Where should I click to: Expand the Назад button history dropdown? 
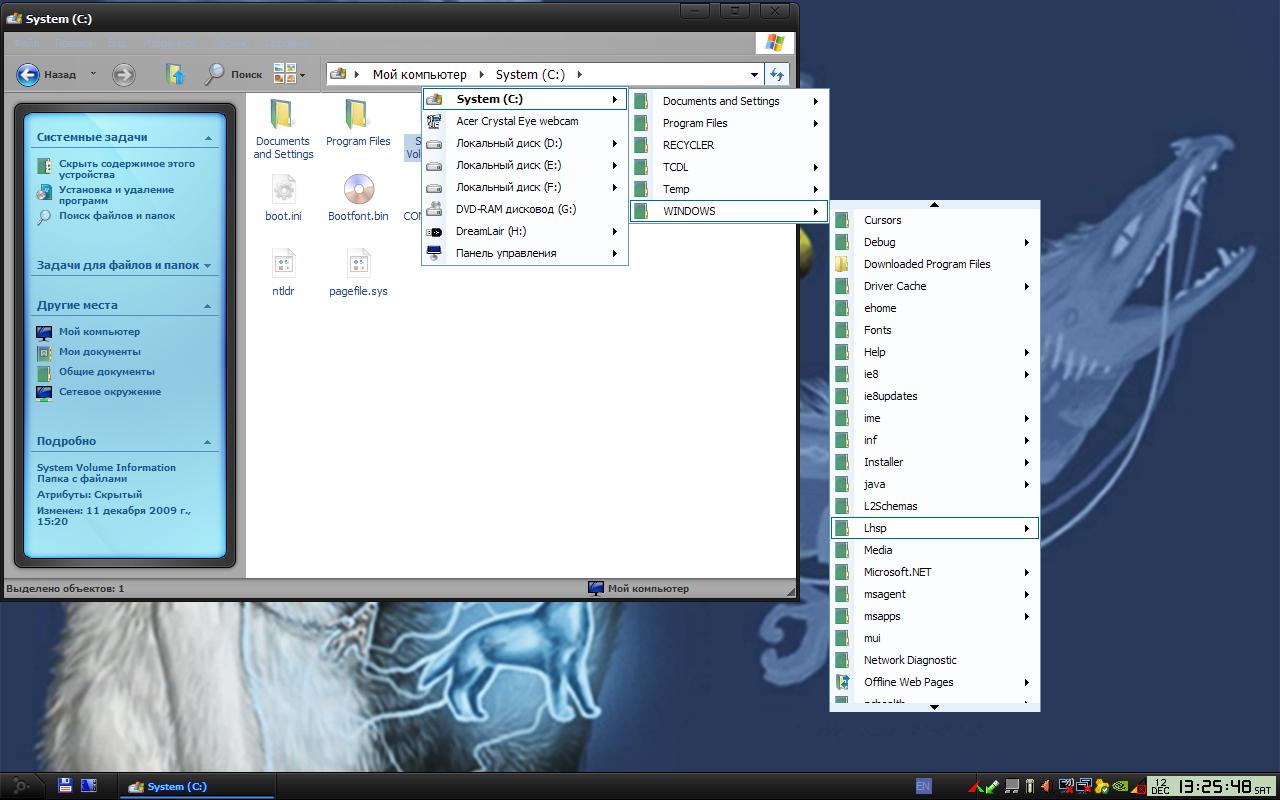pos(94,74)
